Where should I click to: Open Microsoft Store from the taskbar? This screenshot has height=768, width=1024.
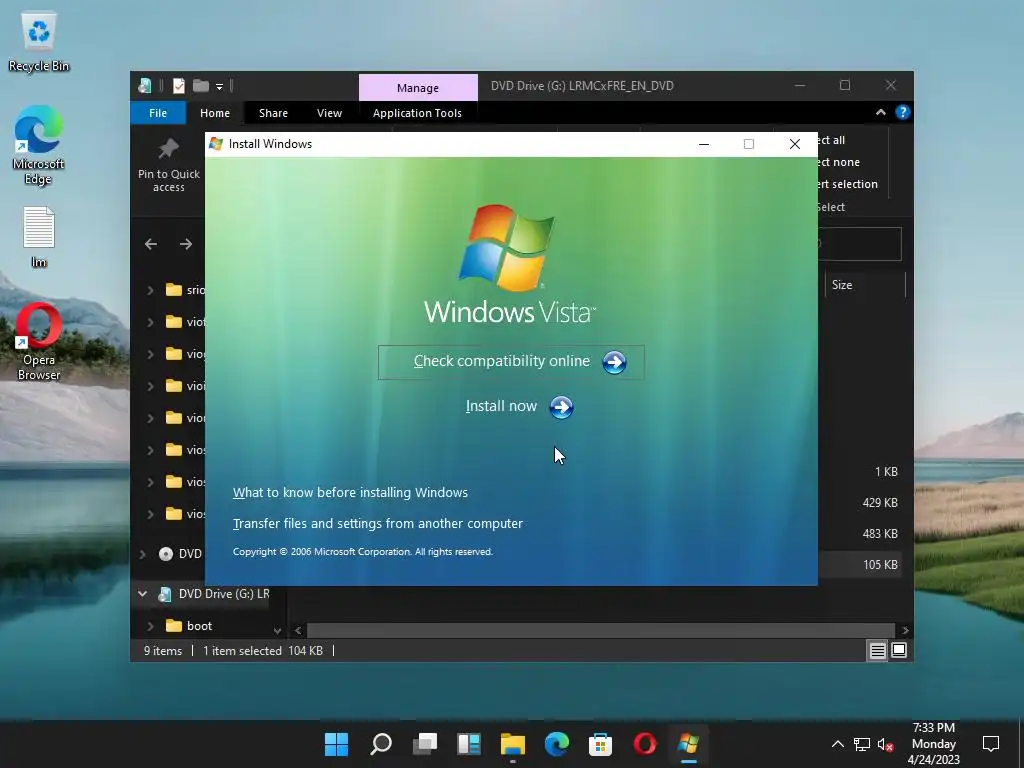pyautogui.click(x=600, y=744)
